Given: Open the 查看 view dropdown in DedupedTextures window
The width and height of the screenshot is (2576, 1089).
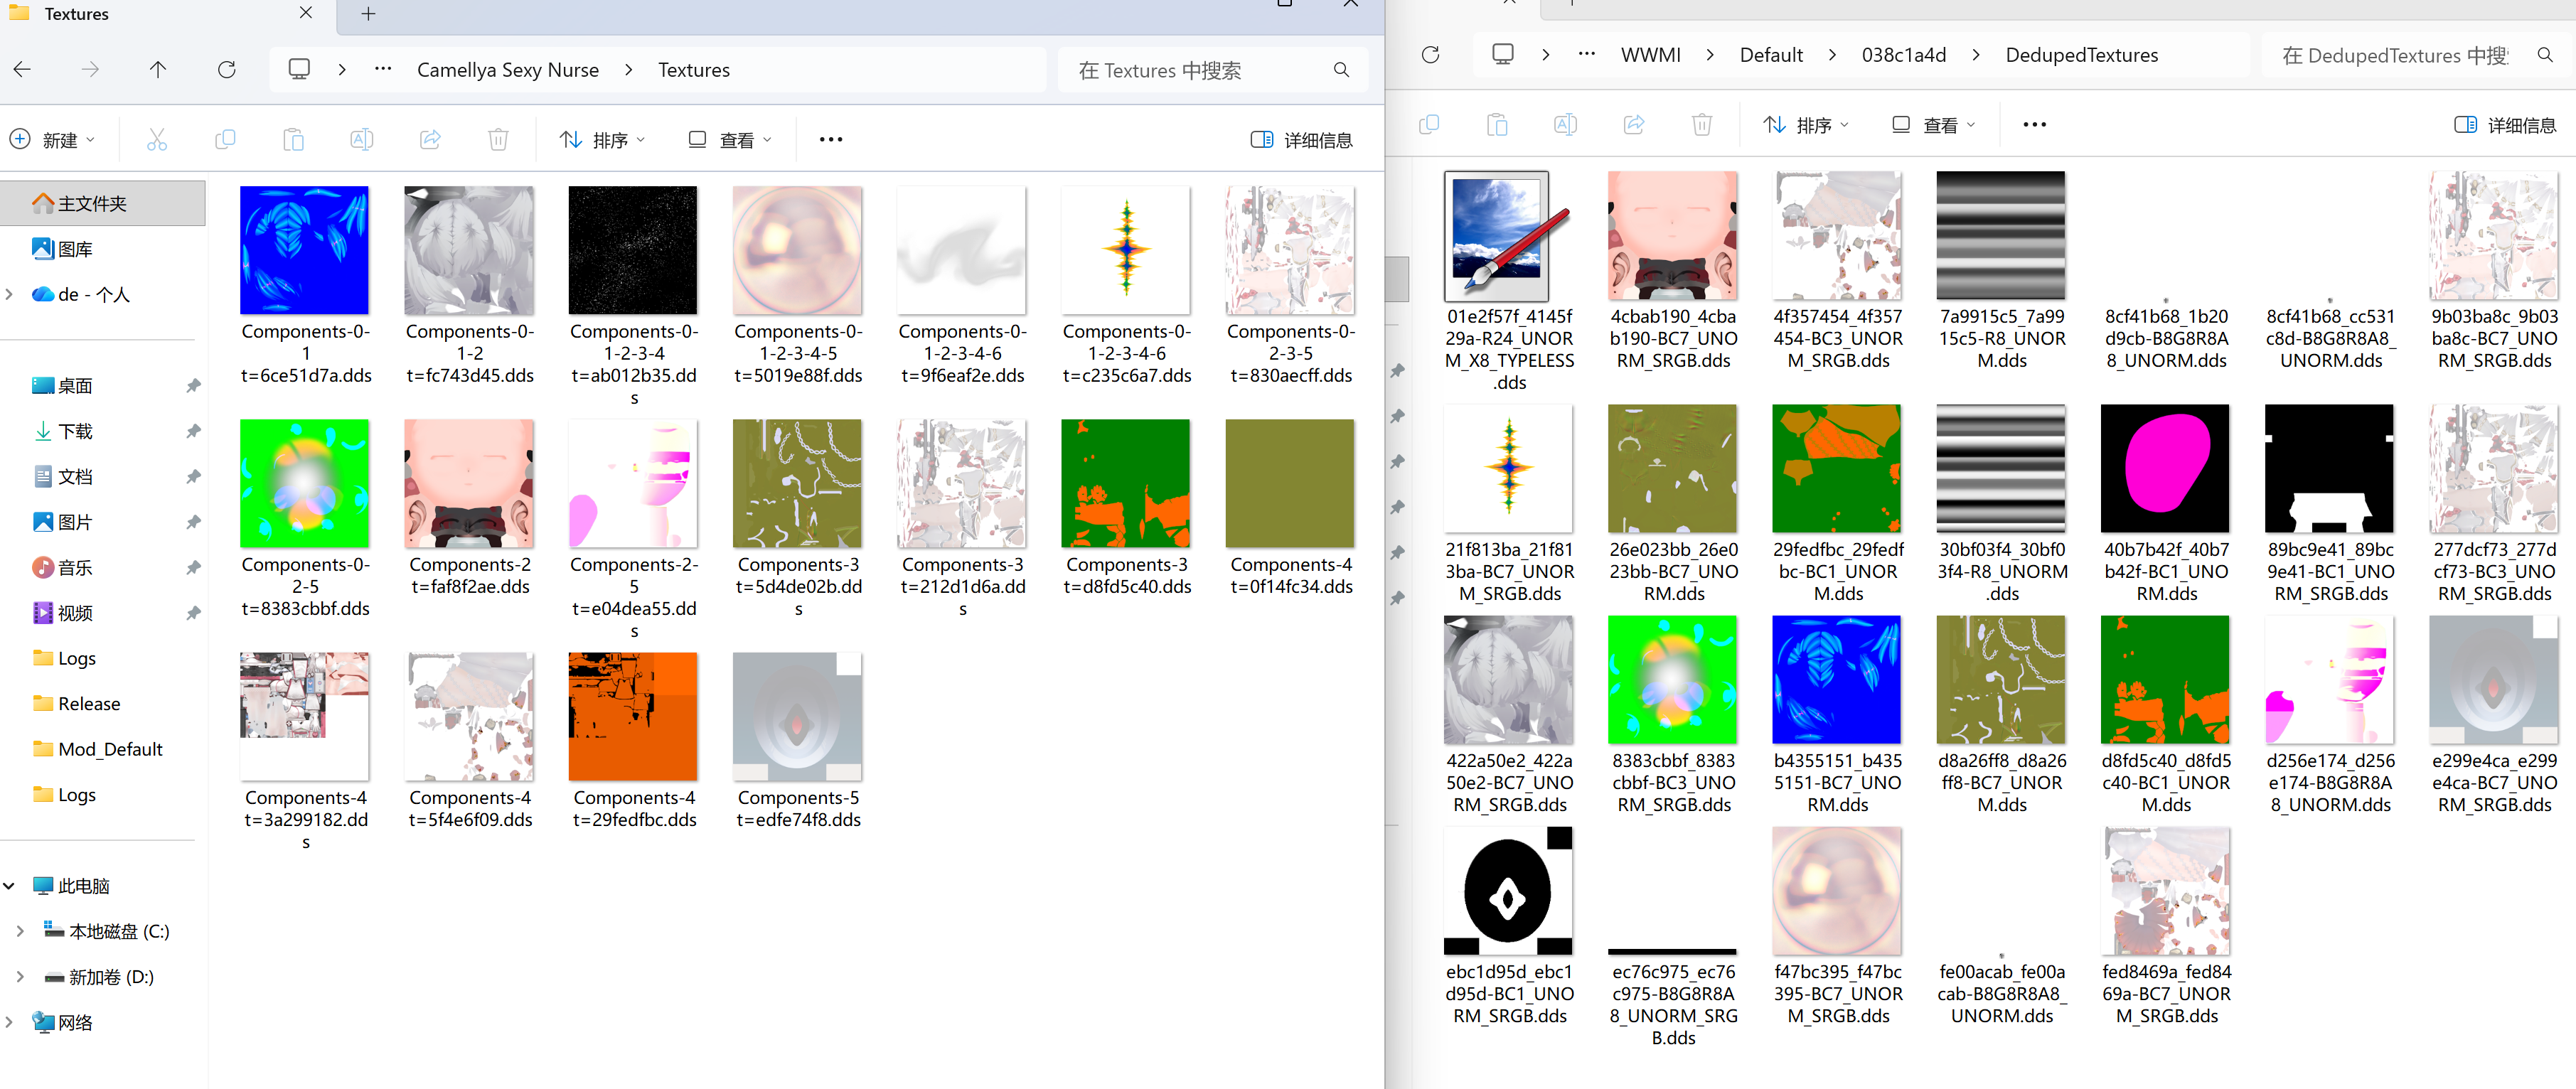Looking at the screenshot, I should pyautogui.click(x=1933, y=125).
